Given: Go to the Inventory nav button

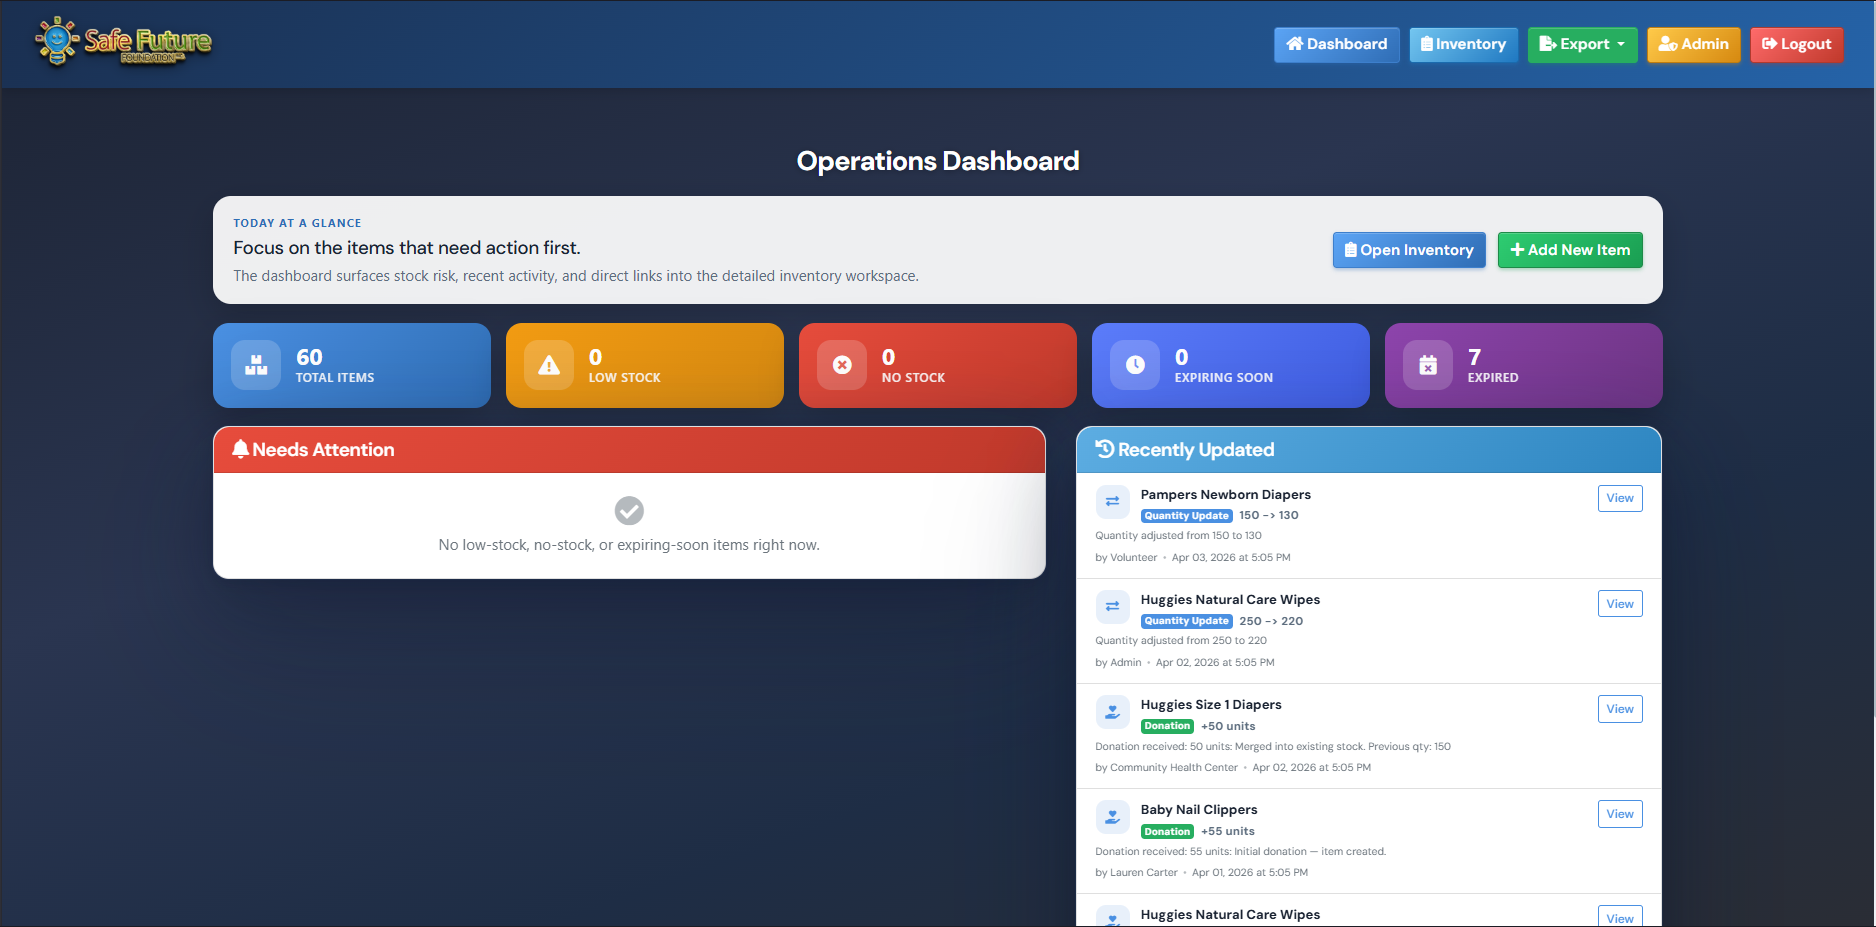Looking at the screenshot, I should click(1463, 44).
